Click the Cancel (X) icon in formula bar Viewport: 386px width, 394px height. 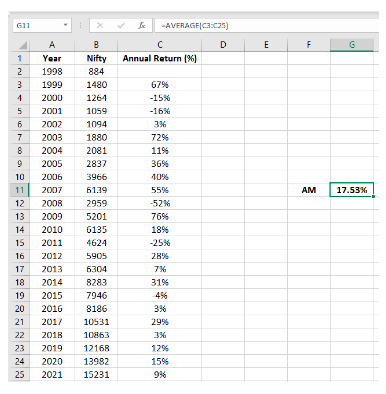pos(100,25)
